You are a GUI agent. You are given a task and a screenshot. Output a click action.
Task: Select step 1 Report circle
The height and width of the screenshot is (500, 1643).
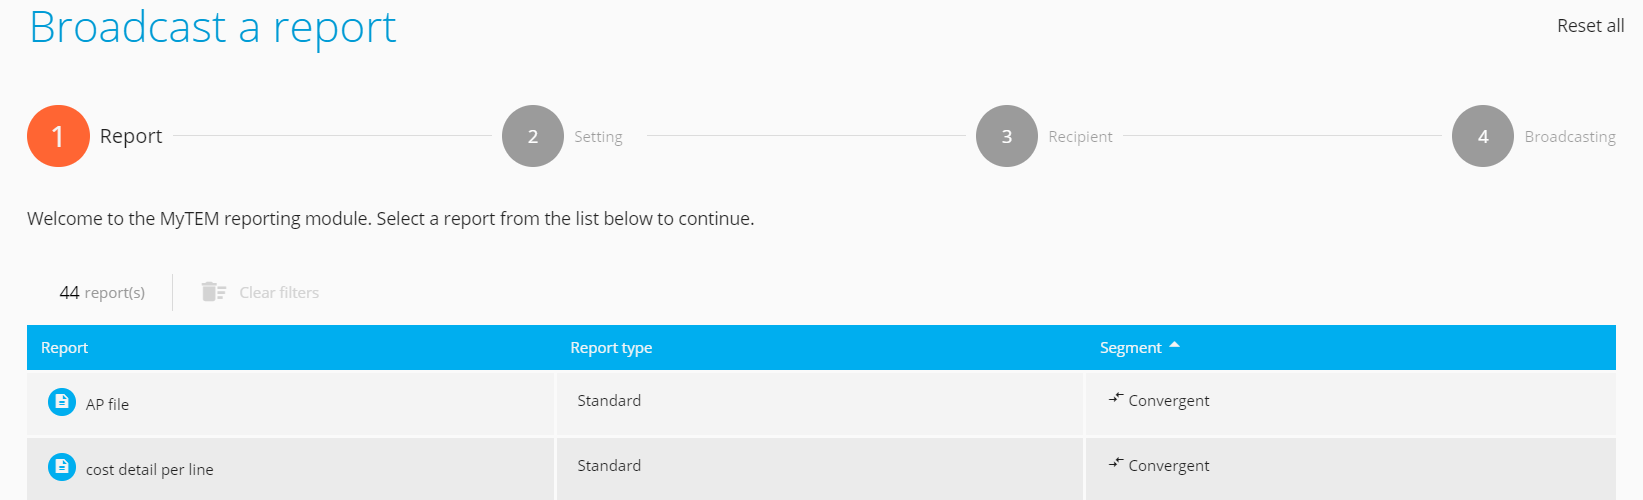pos(58,136)
